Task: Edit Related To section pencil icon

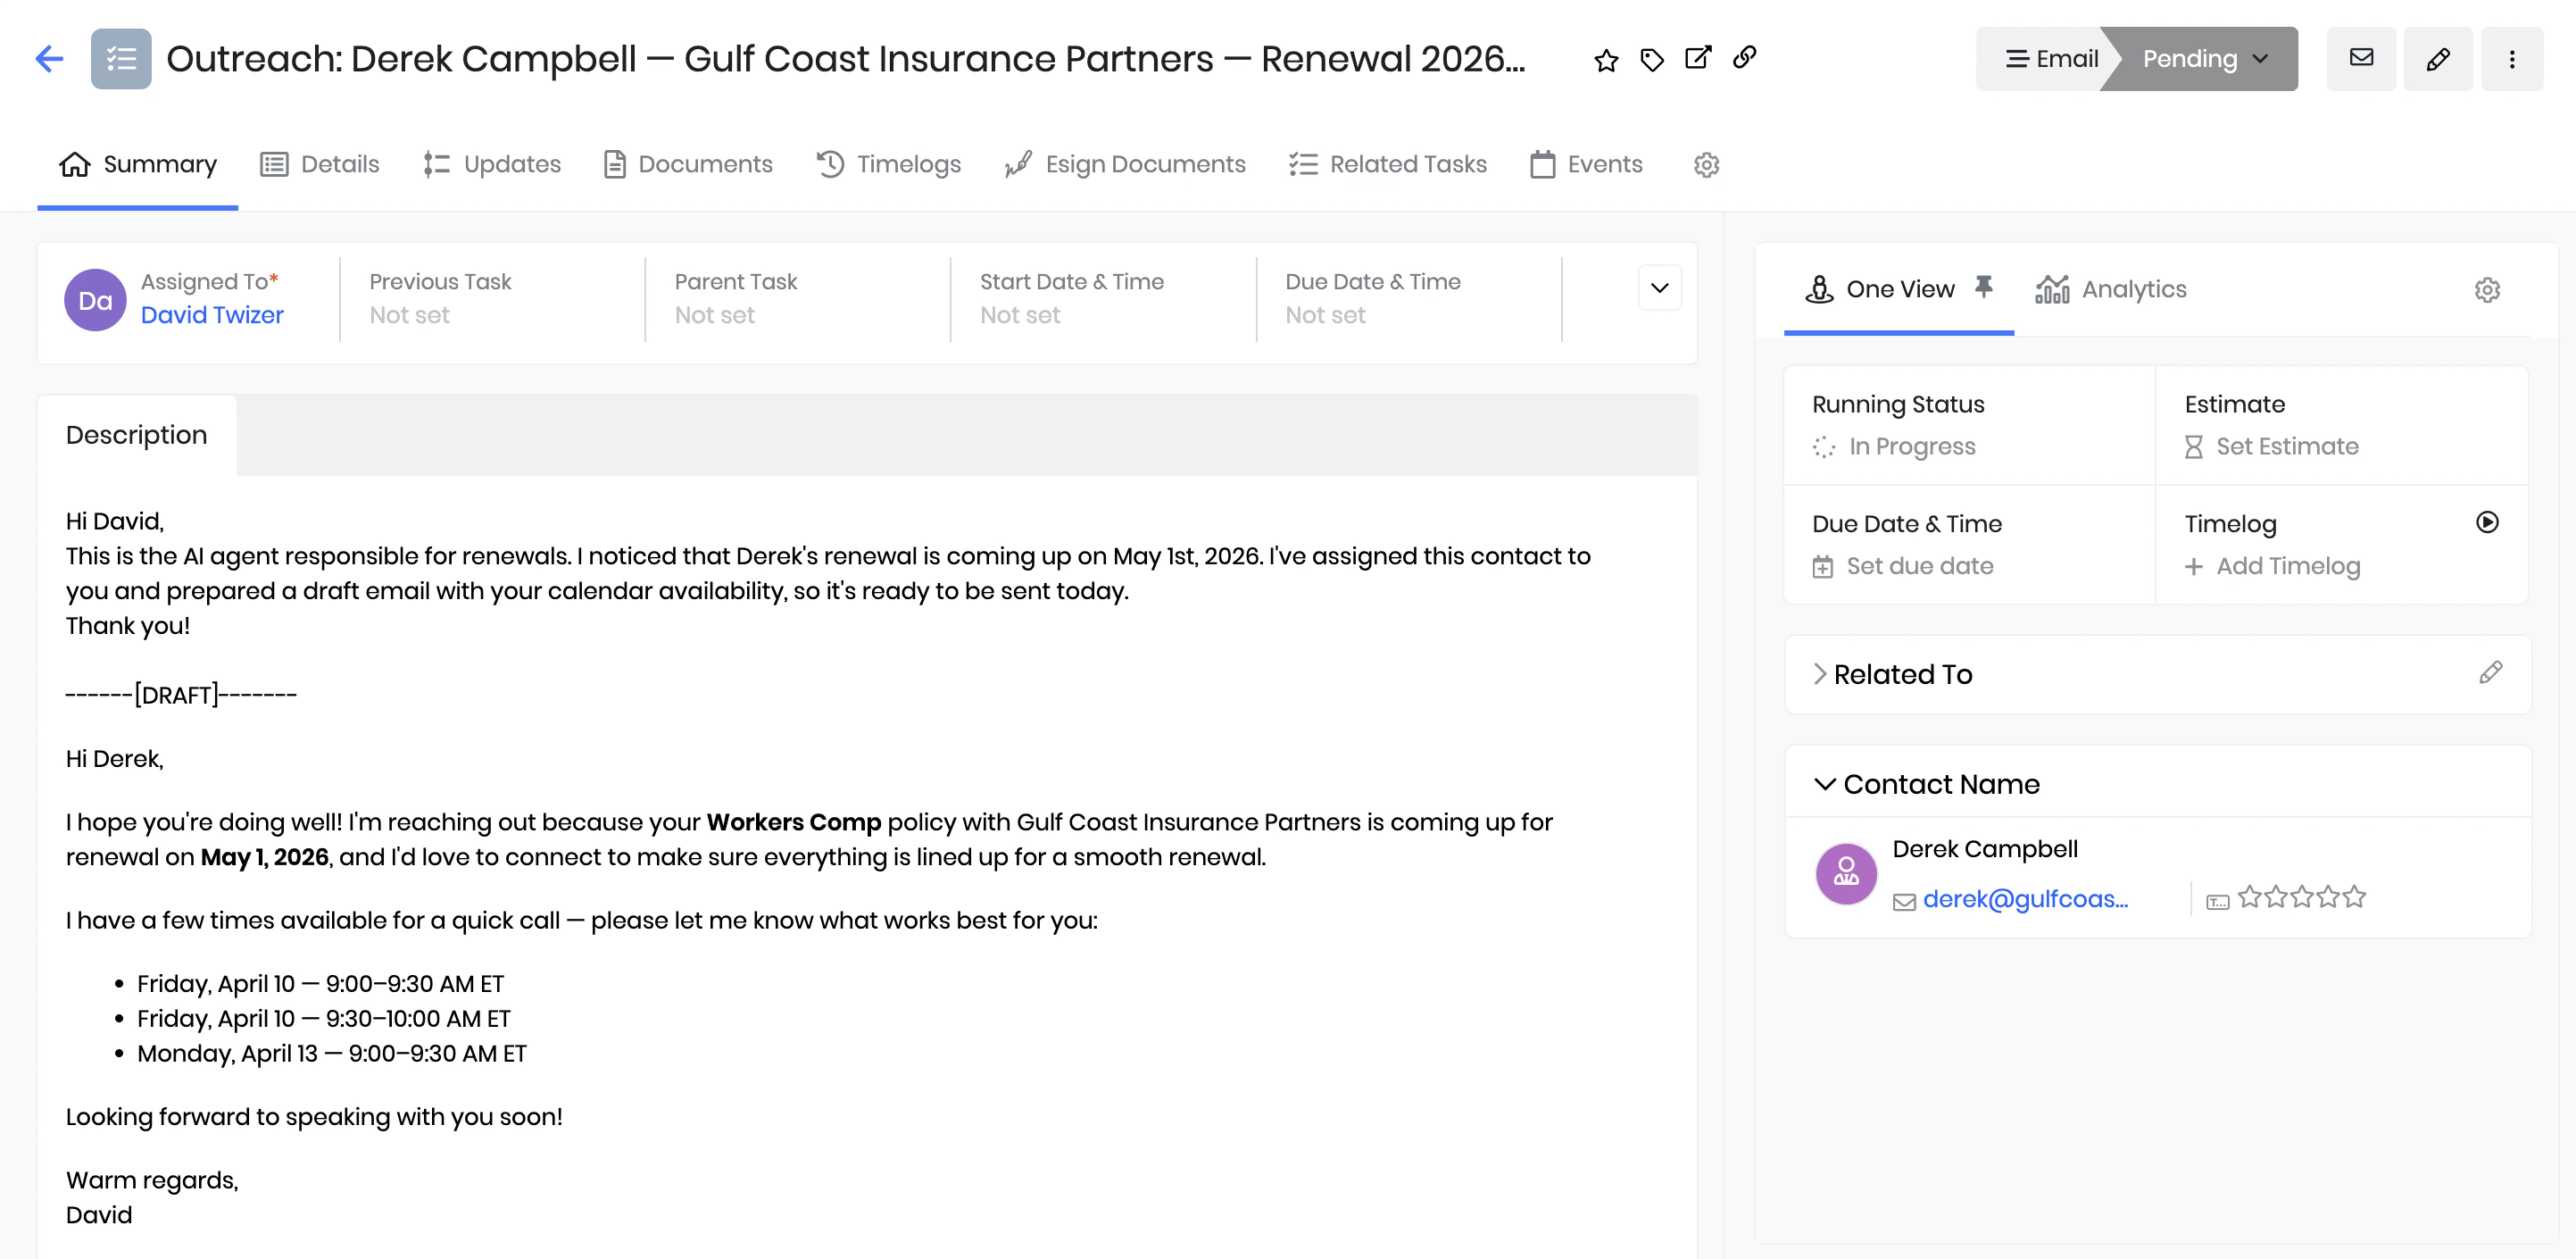Action: point(2491,673)
